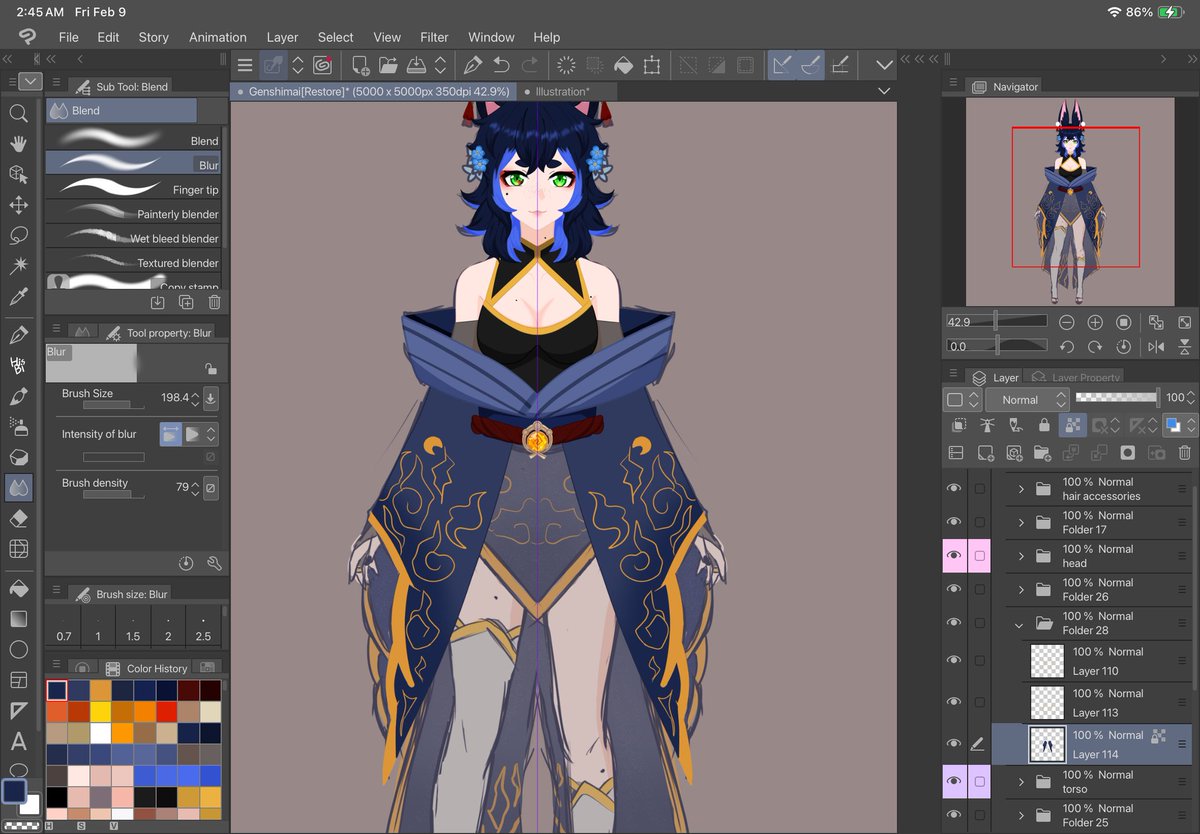Toggle Clip to layer below
1200x834 pixels.
[958, 425]
